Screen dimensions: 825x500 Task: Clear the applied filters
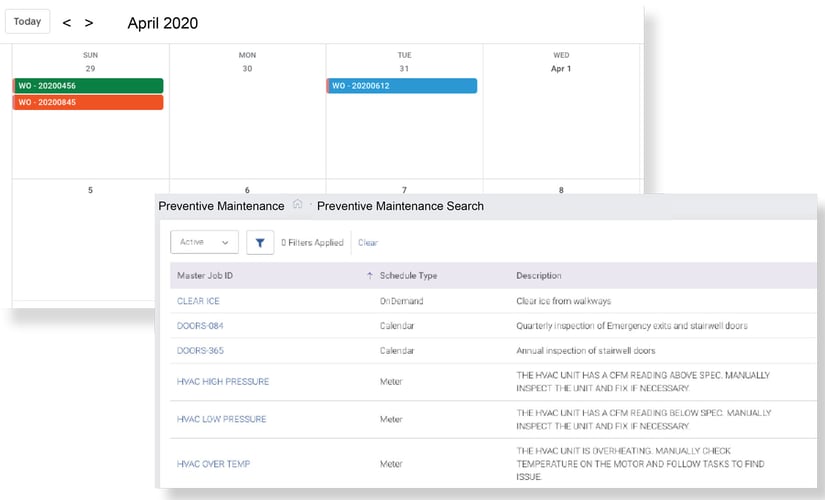(x=368, y=243)
